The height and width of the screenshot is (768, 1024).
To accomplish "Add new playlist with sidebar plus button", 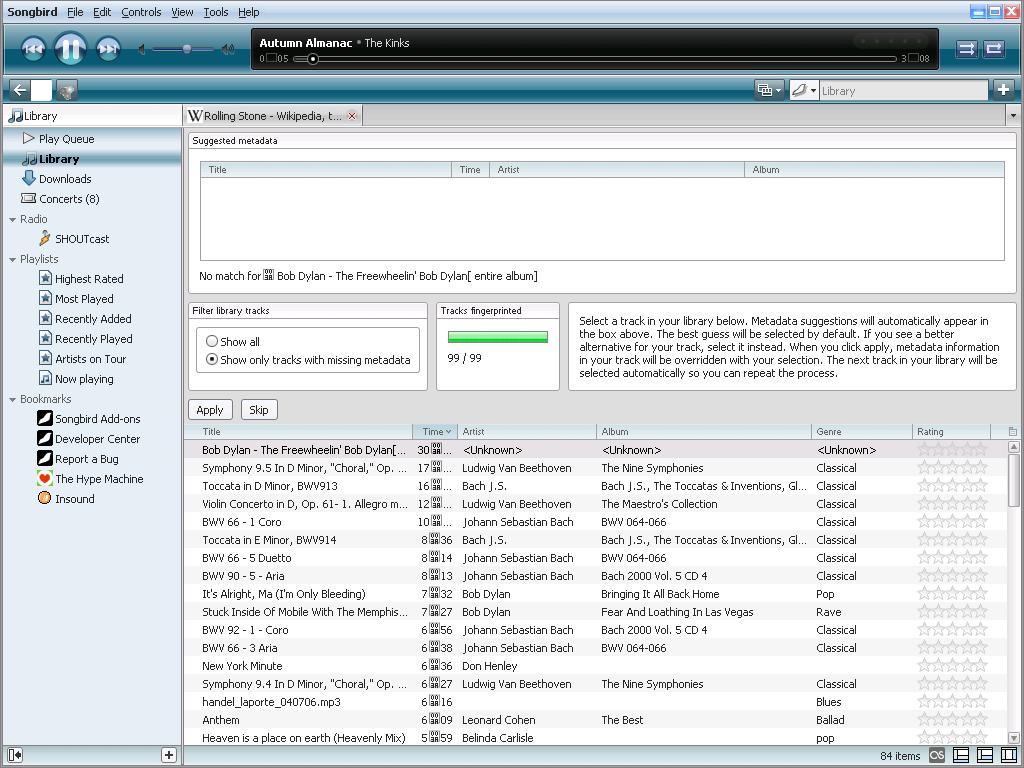I will pyautogui.click(x=168, y=756).
